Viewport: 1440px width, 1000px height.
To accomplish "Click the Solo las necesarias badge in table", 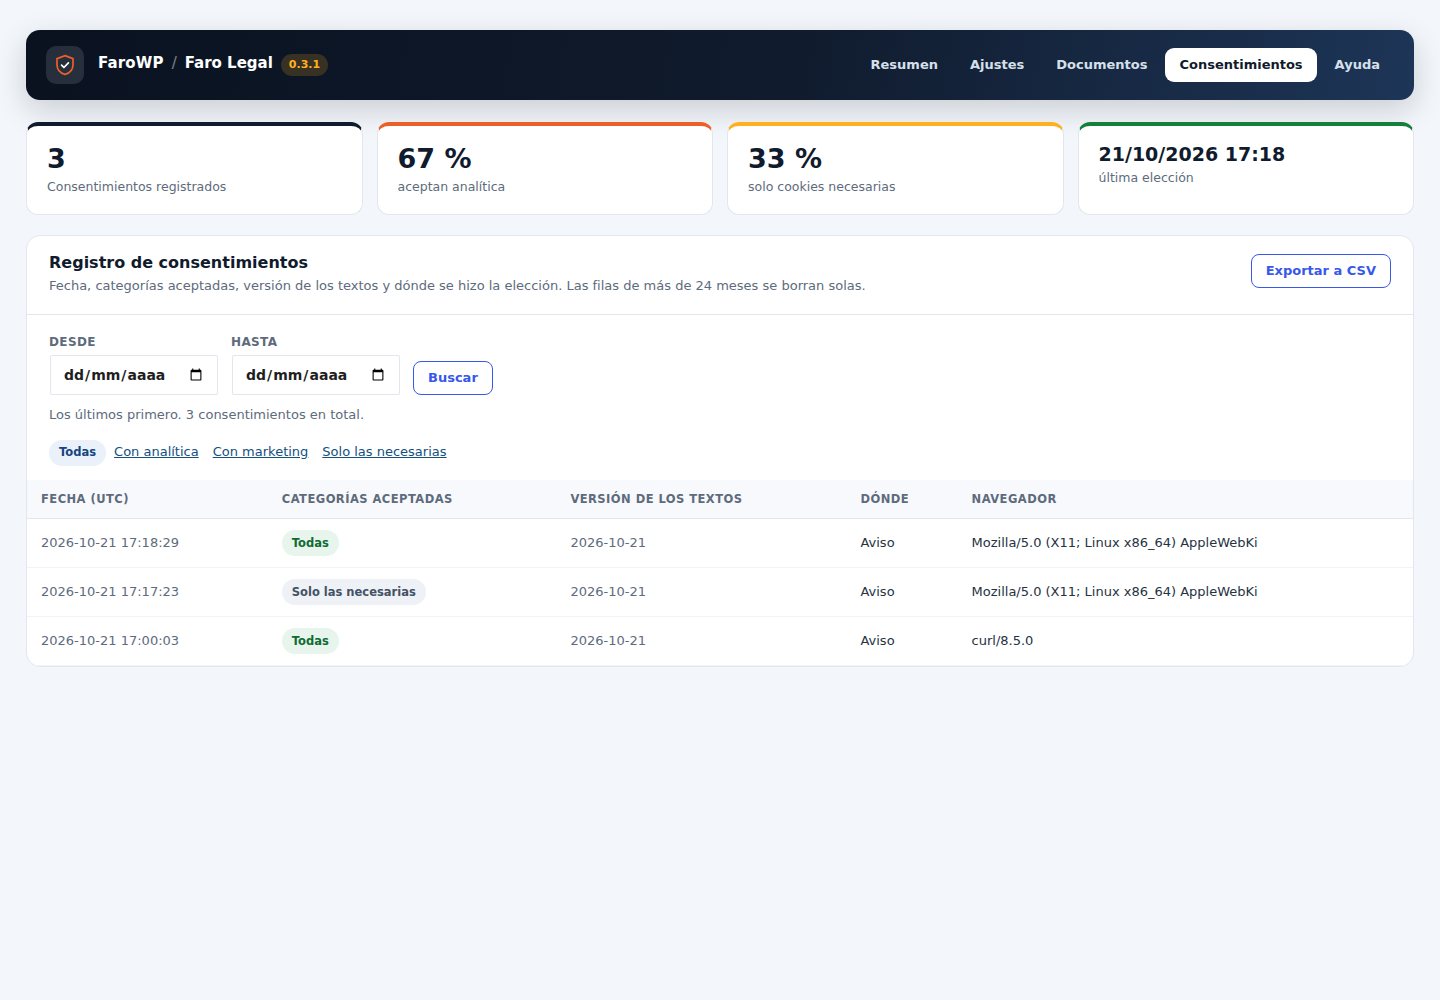I will coord(354,592).
